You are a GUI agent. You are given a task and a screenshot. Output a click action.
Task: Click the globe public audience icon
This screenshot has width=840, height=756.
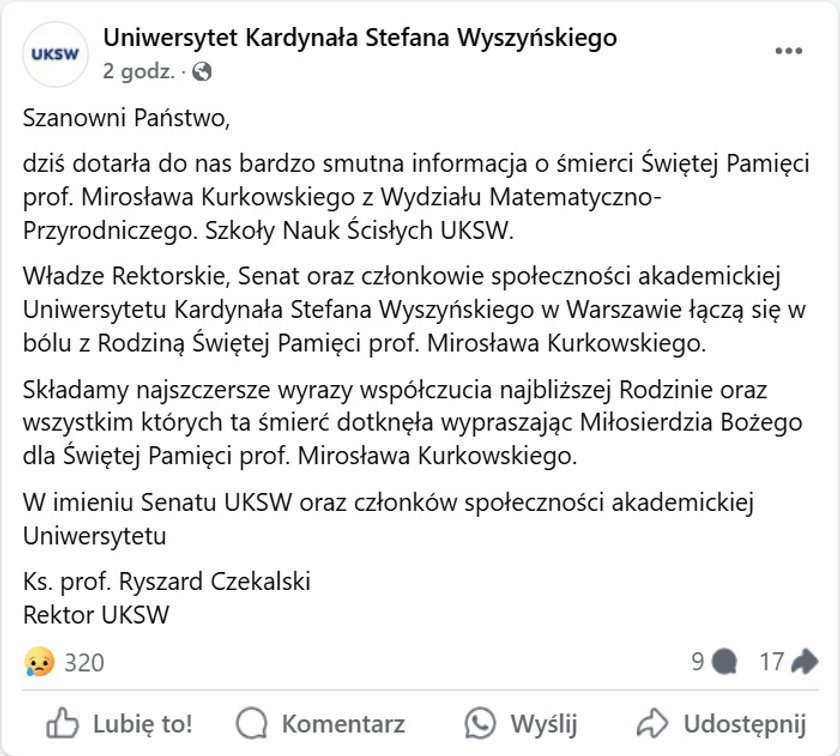tap(202, 71)
